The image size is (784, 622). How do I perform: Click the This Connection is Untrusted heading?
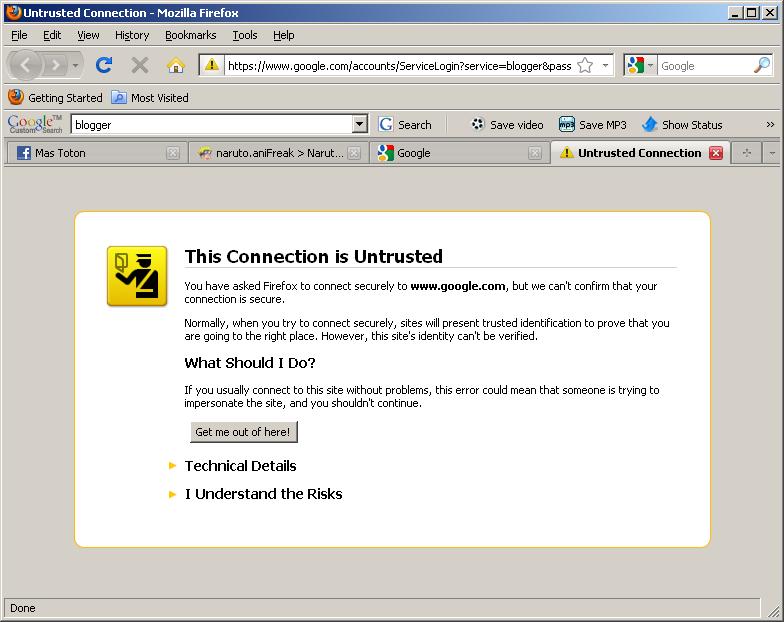(x=314, y=256)
